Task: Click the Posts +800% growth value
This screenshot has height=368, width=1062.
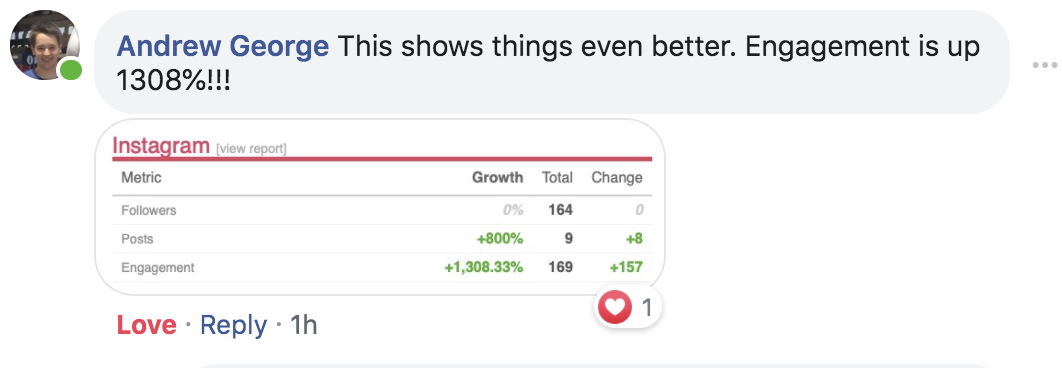Action: click(x=500, y=239)
